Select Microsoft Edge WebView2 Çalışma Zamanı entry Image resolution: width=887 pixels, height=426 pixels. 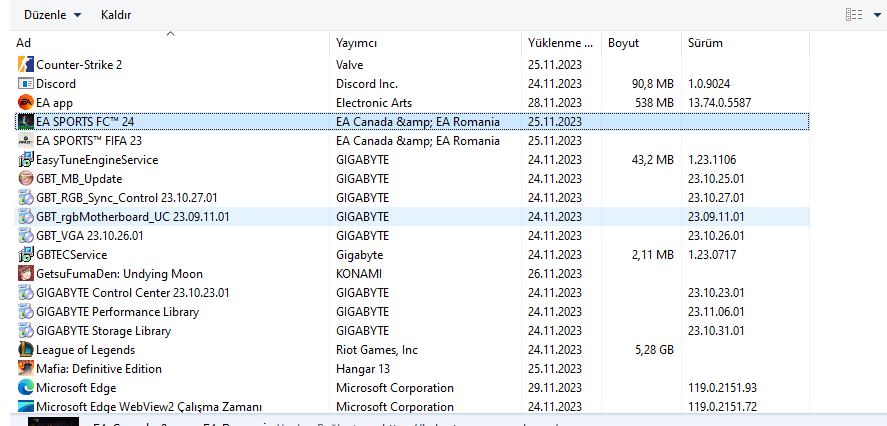(x=148, y=407)
